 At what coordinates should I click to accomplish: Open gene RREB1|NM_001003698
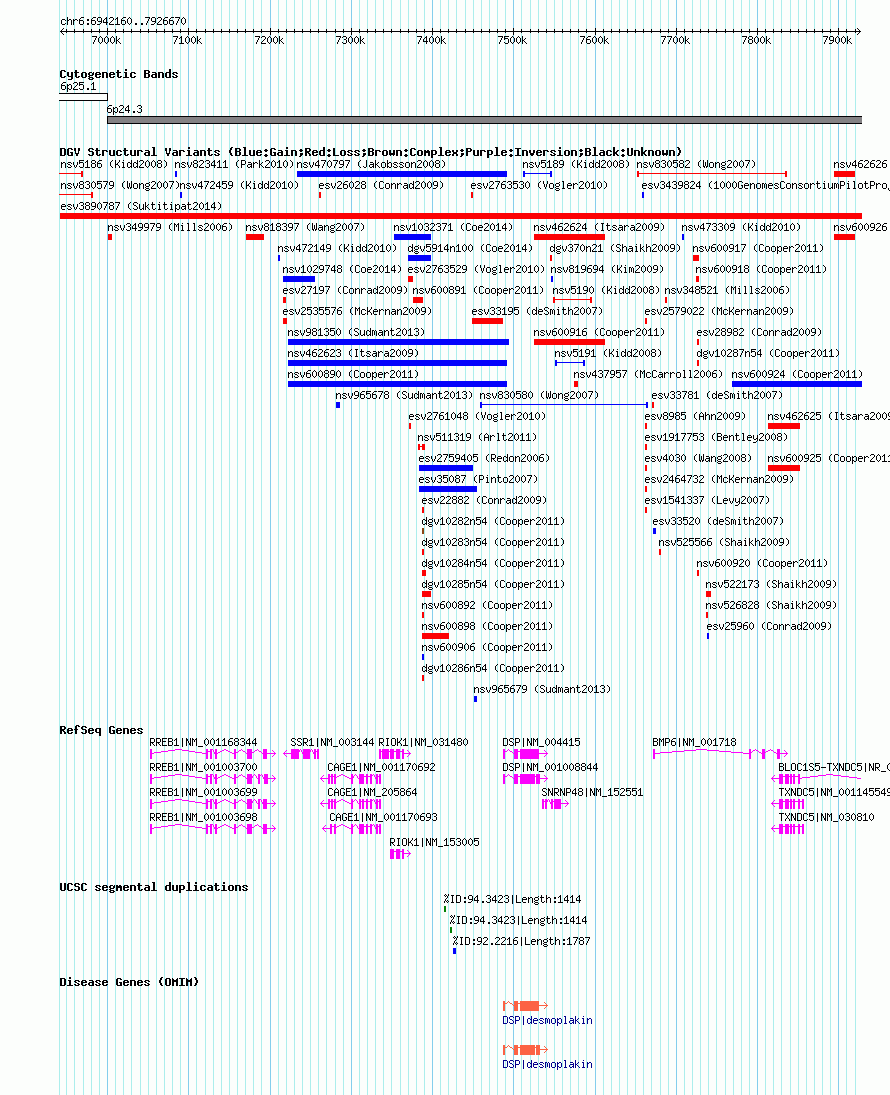[203, 818]
